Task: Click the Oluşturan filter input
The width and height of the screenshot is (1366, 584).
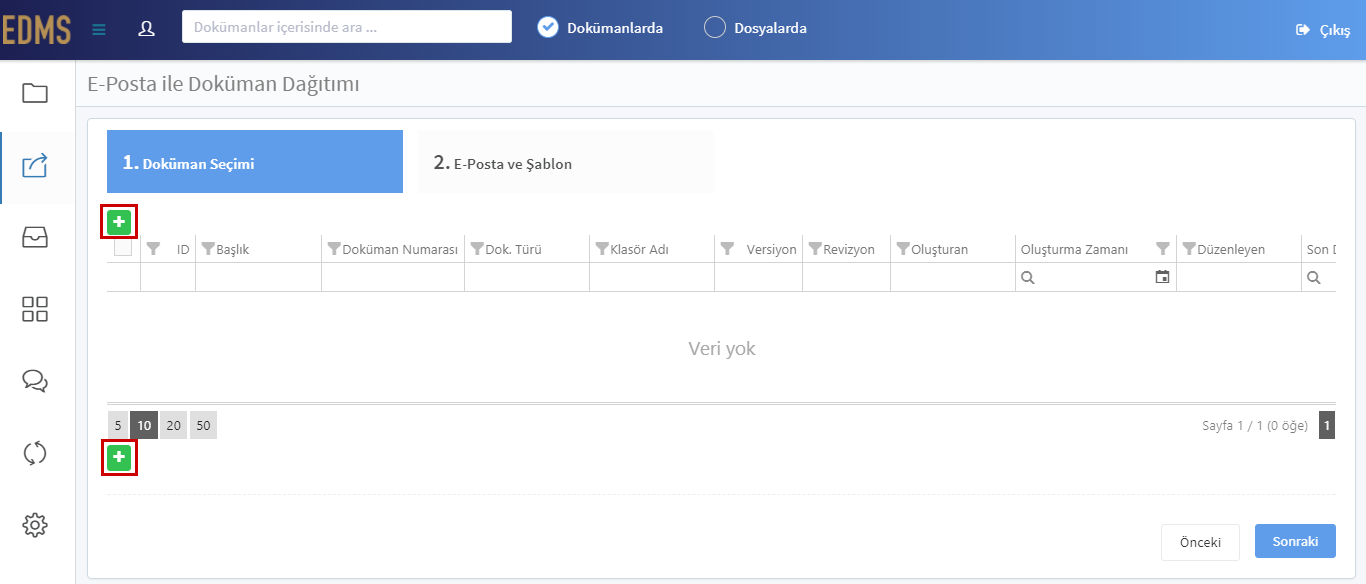Action: 953,277
